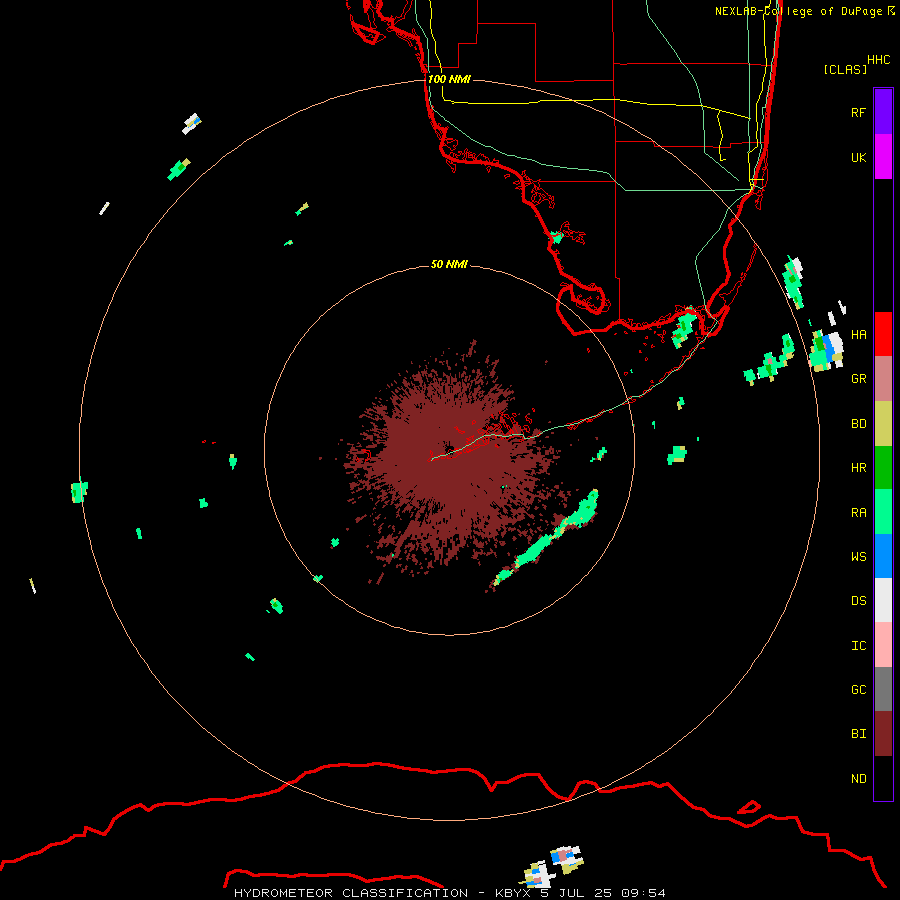Image resolution: width=900 pixels, height=900 pixels.
Task: Click the 'WS' legend label
Action: click(x=858, y=556)
